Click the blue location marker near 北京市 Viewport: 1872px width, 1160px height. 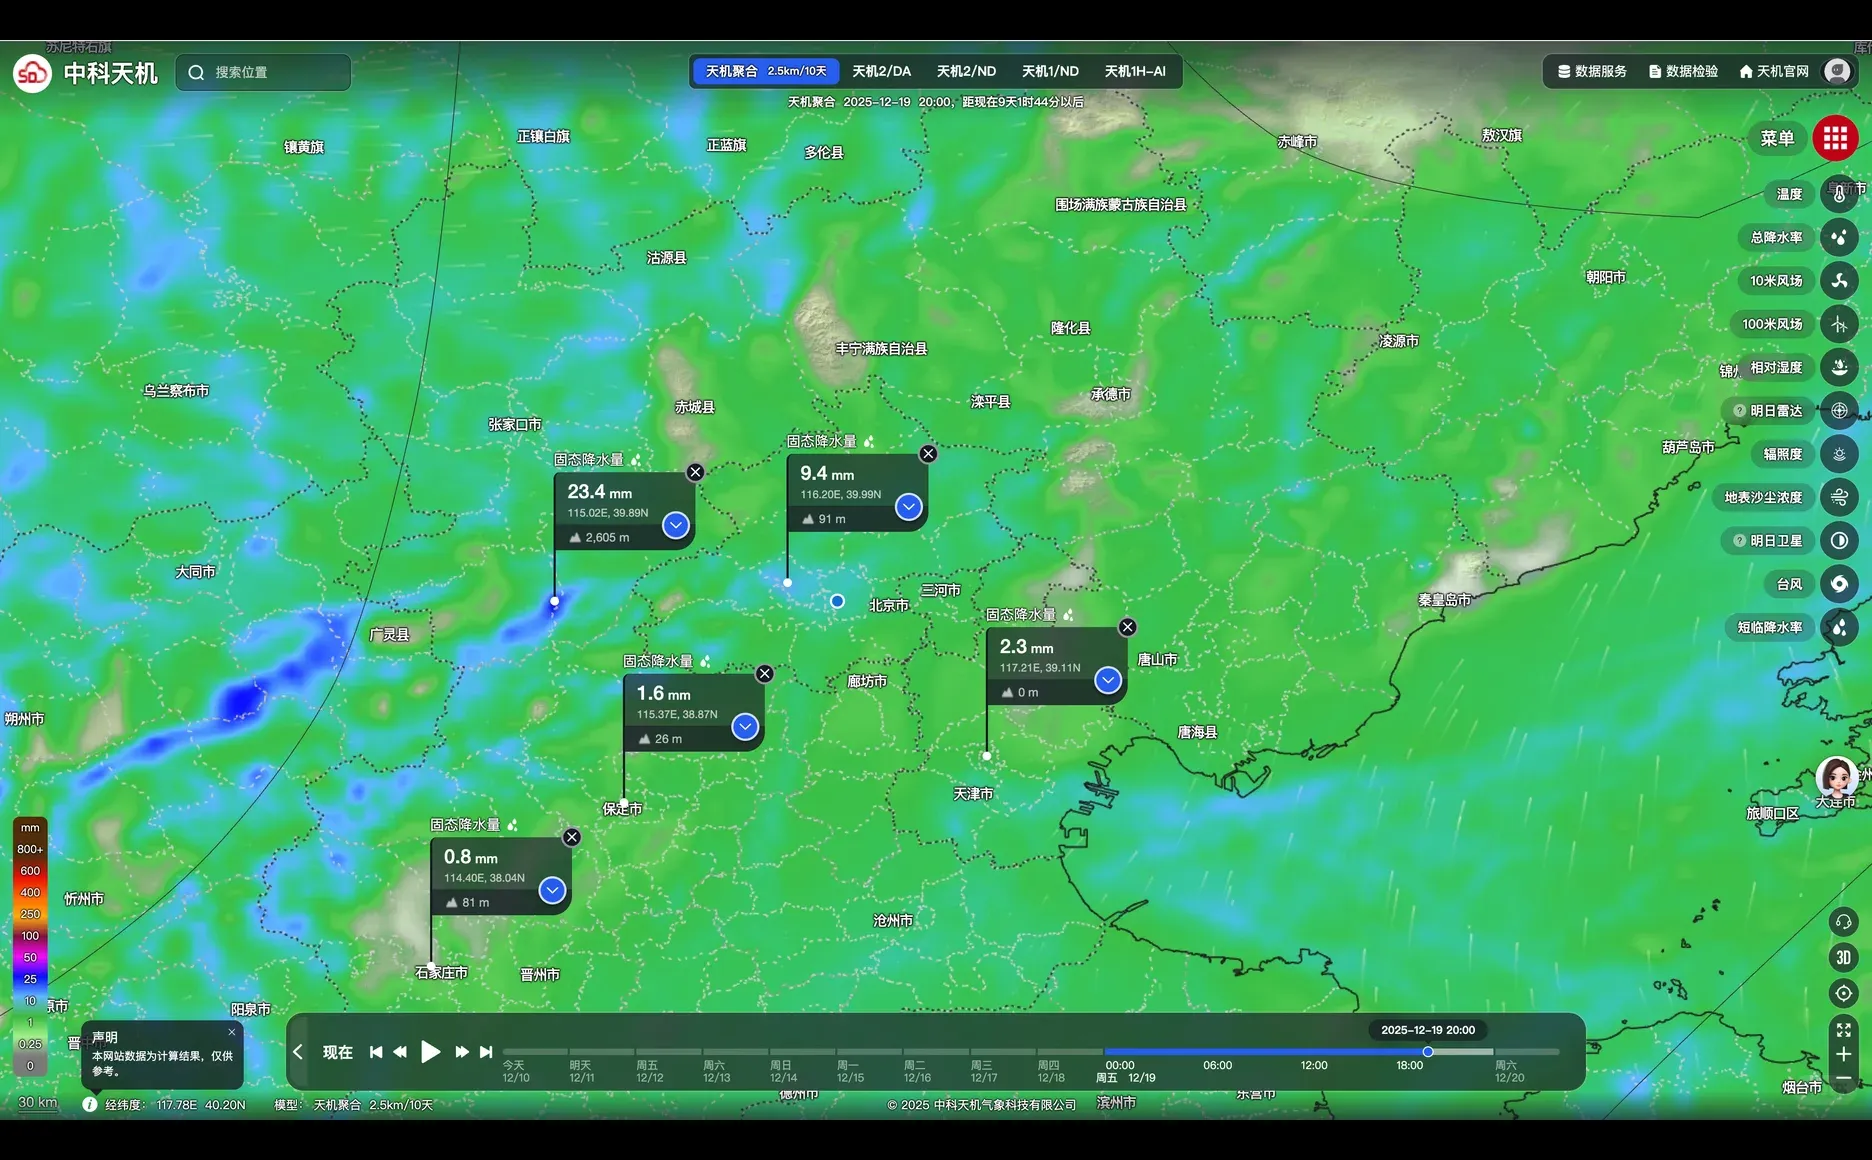pos(837,601)
